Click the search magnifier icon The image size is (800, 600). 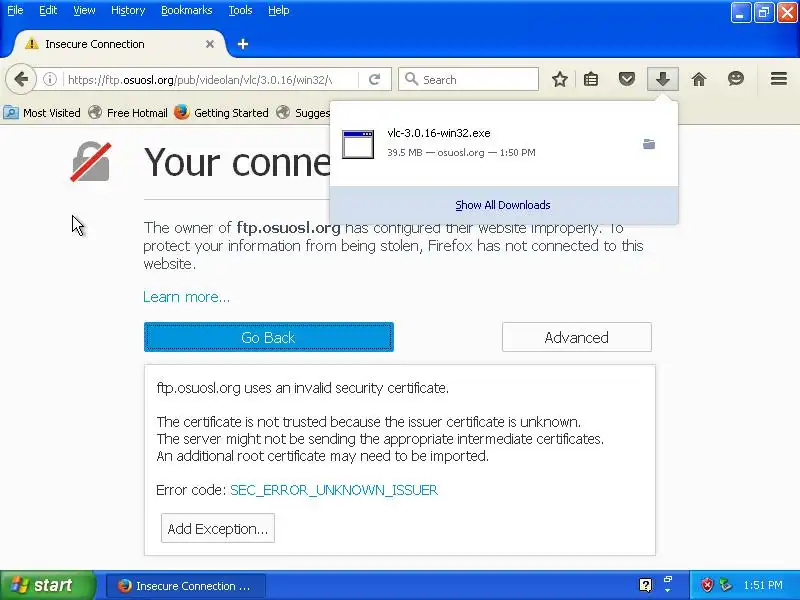[x=411, y=79]
